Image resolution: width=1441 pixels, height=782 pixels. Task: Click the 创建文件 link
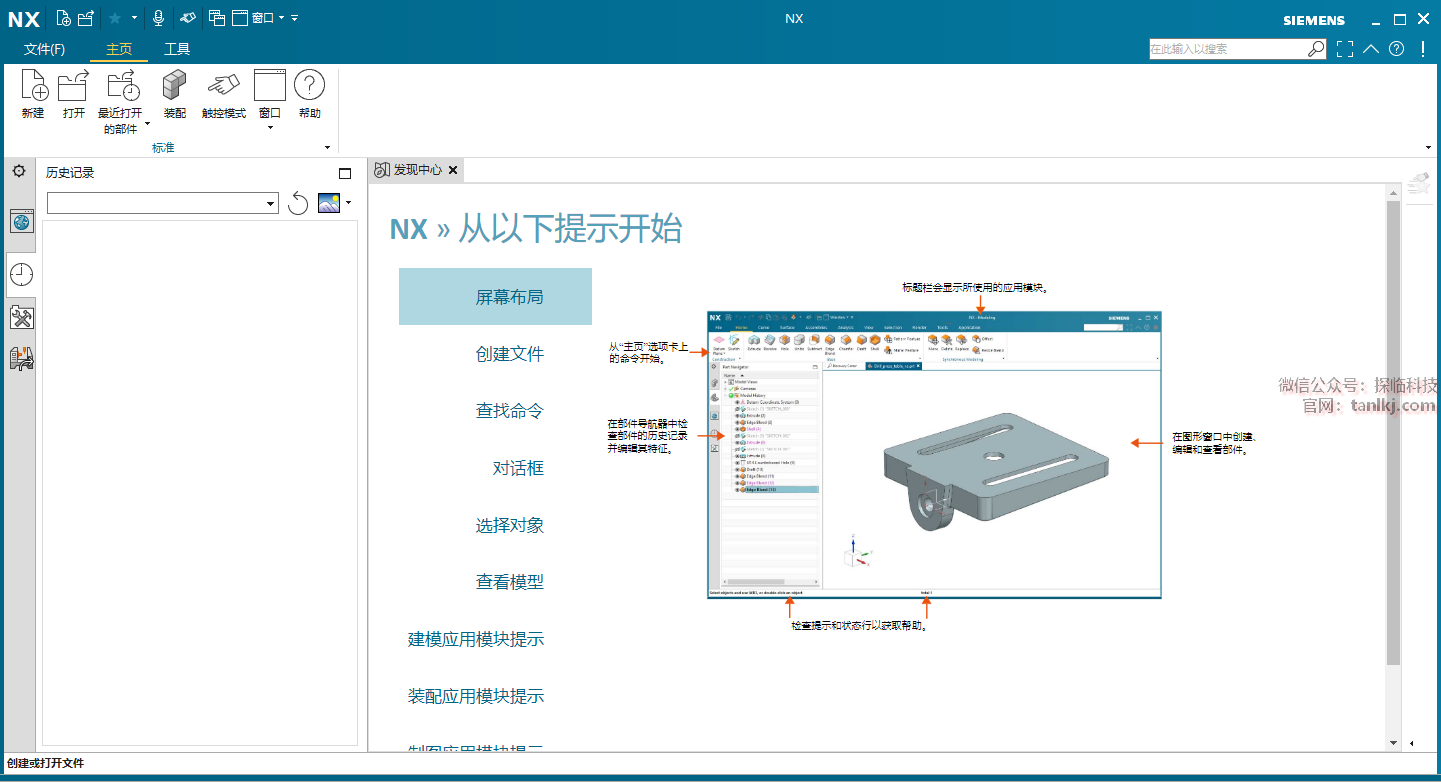[x=509, y=354]
